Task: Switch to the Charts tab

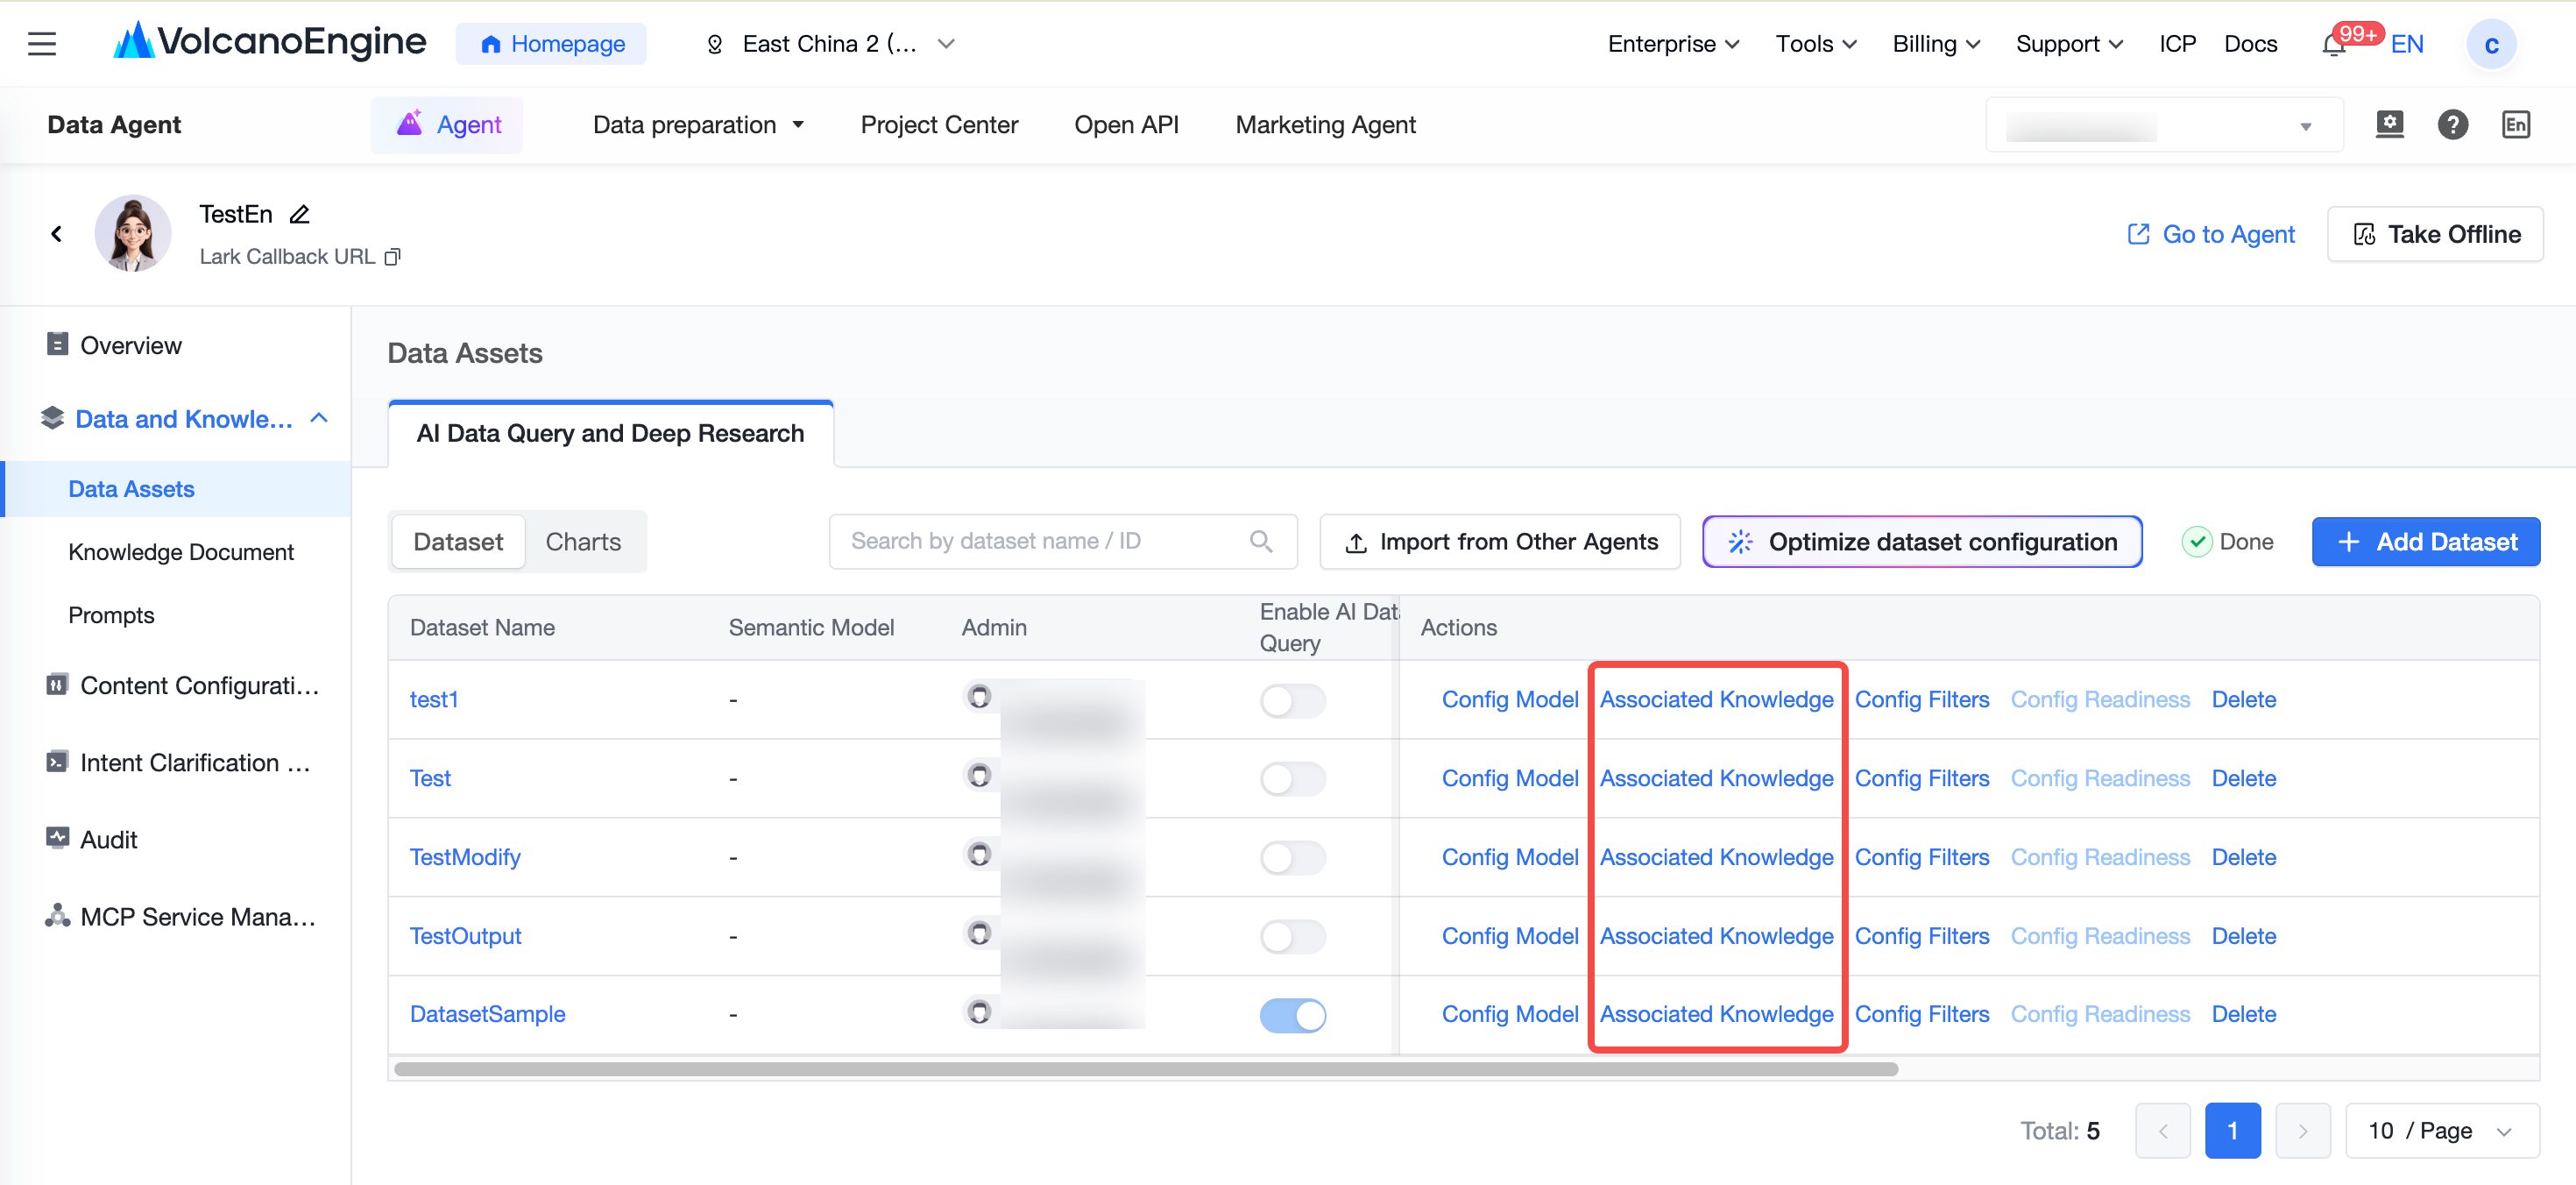Action: click(x=583, y=541)
